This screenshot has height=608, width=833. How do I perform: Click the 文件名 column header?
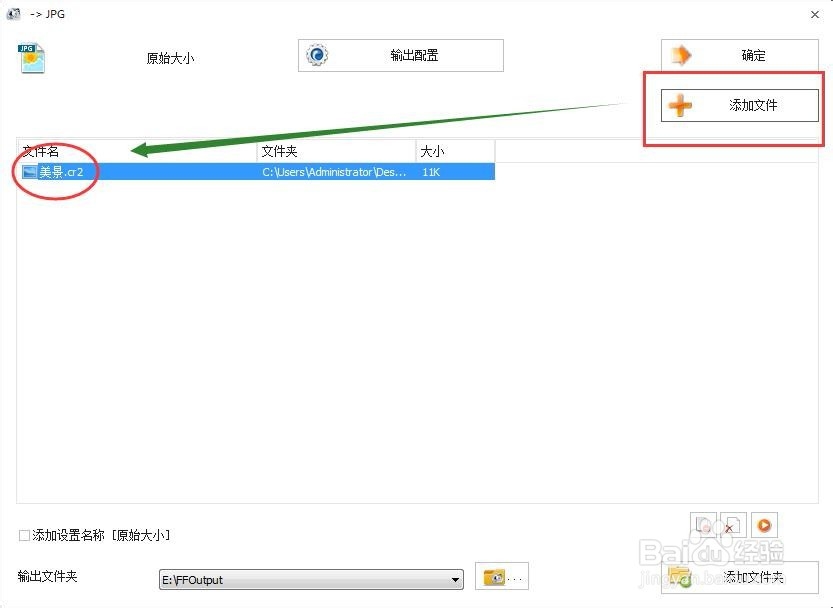[138, 151]
